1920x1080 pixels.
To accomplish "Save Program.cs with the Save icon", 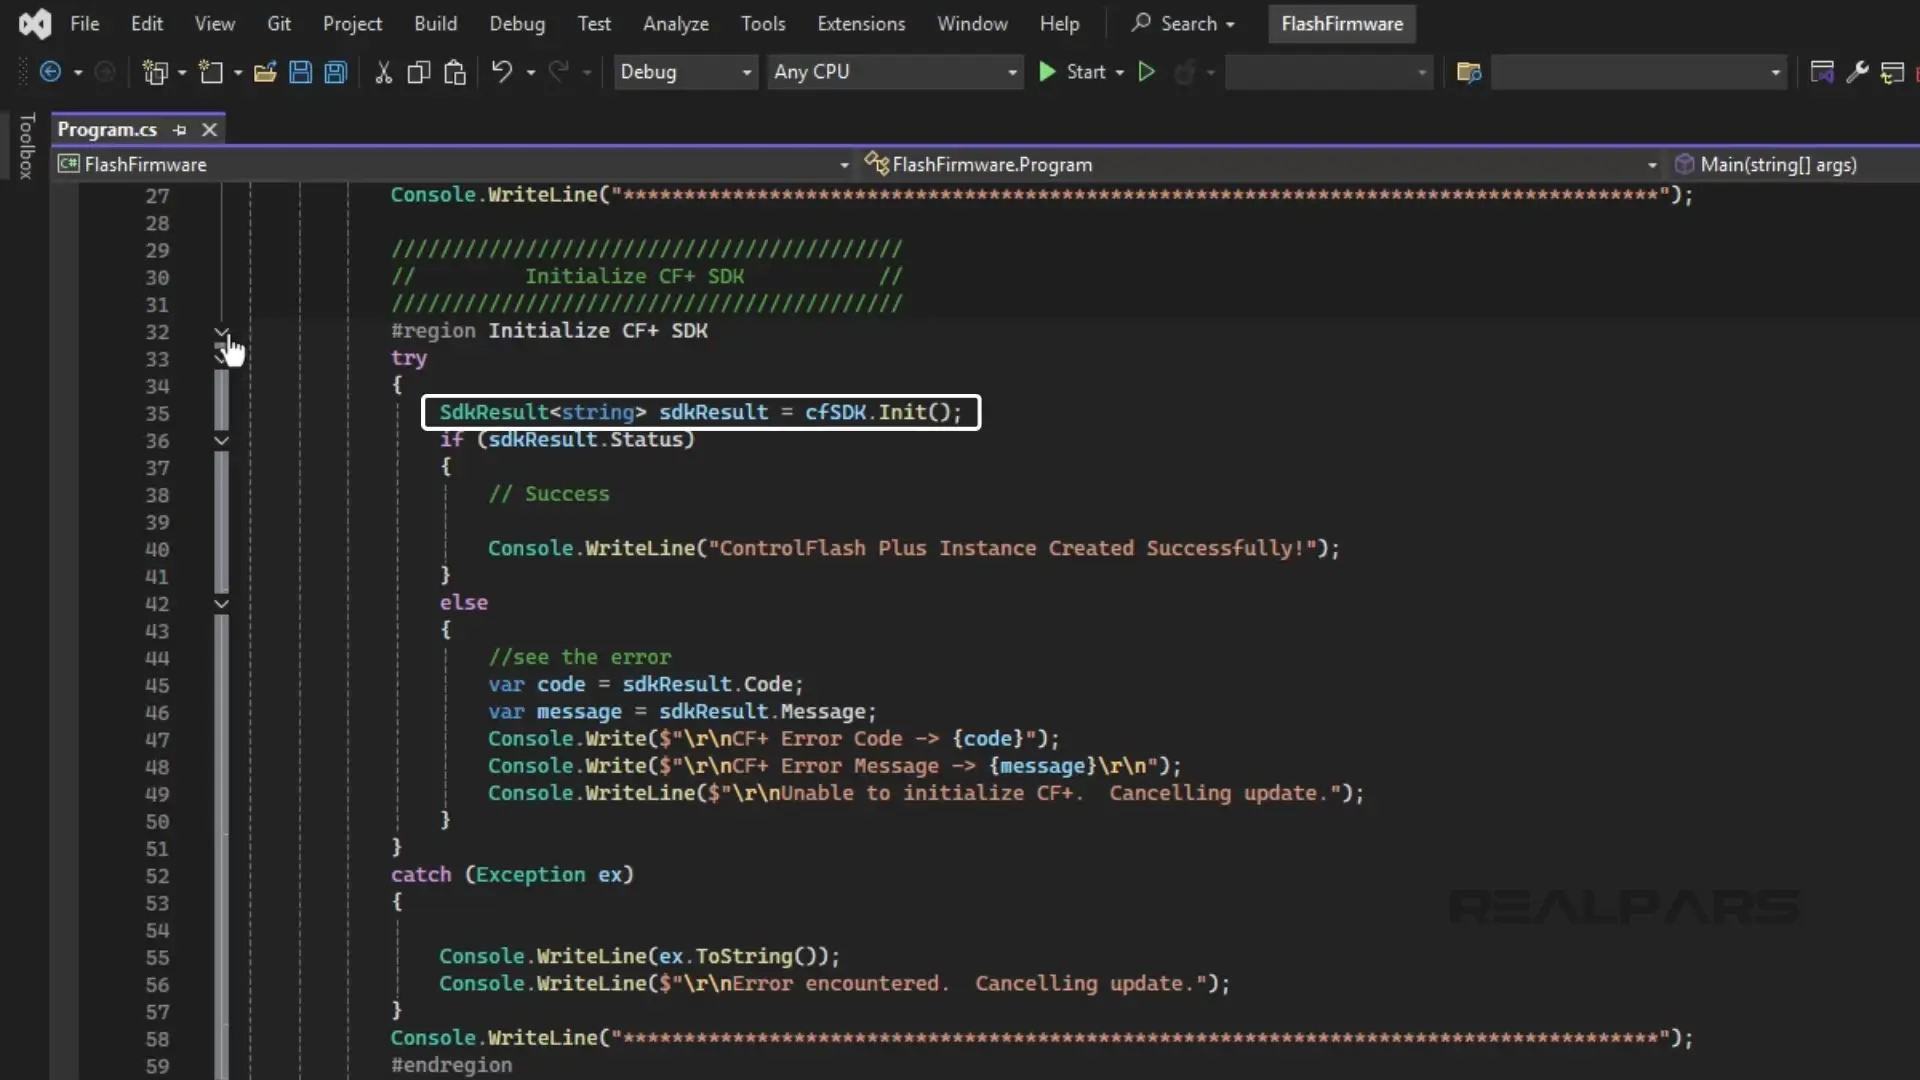I will [300, 72].
